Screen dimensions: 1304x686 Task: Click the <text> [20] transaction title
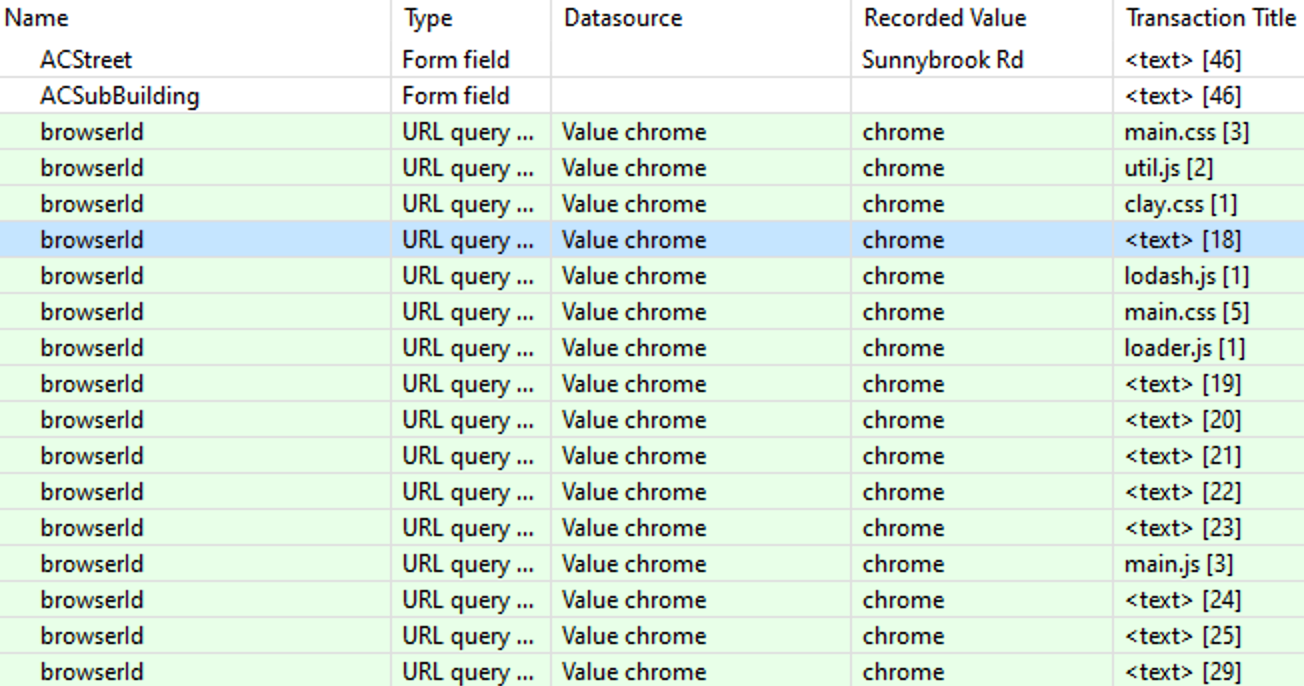[1183, 420]
